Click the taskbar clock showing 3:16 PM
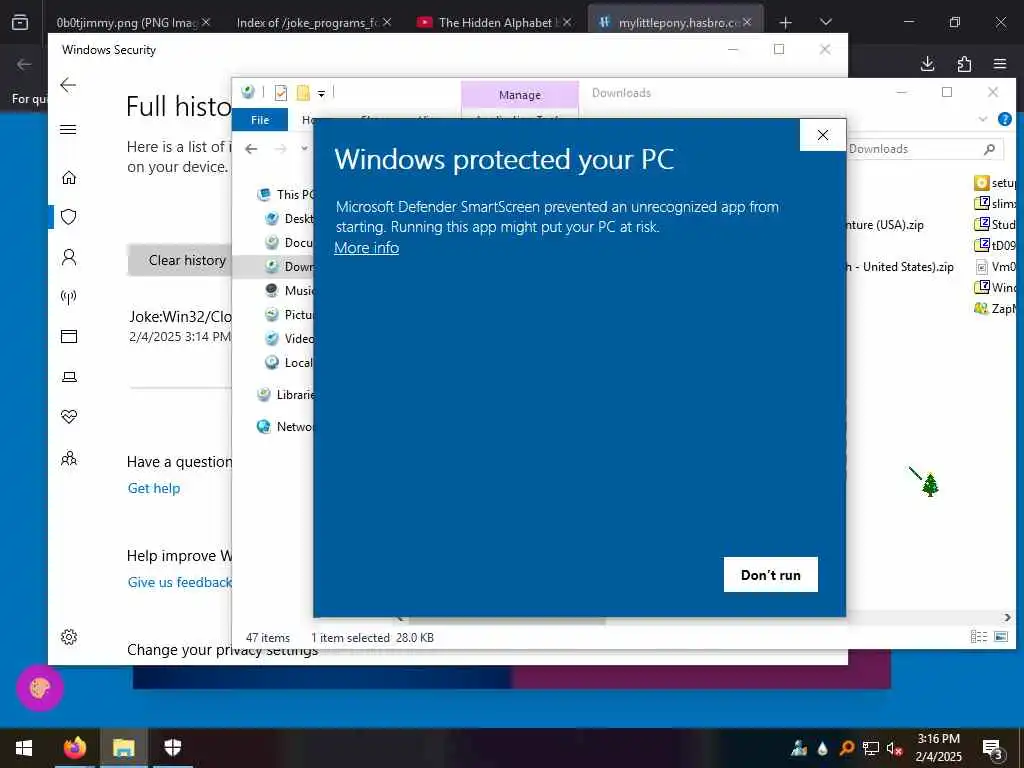This screenshot has width=1024, height=768. tap(938, 748)
